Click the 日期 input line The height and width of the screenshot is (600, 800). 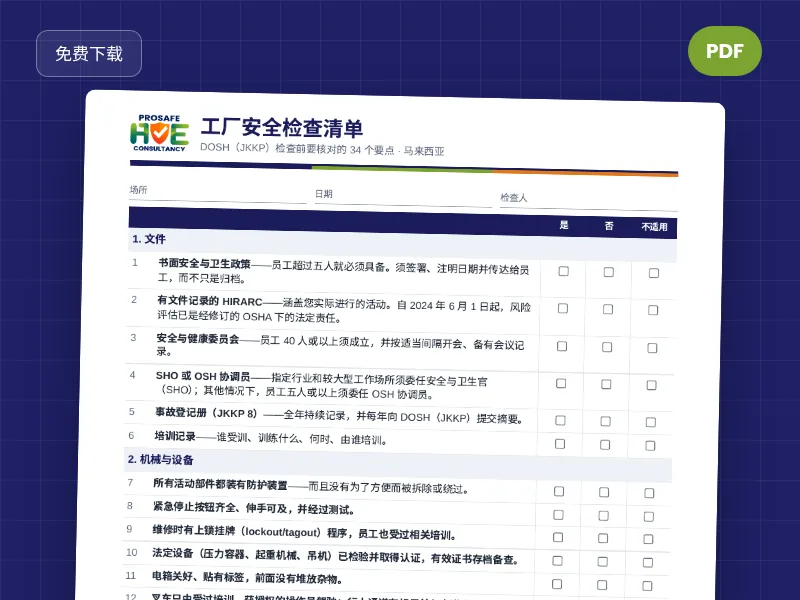[x=403, y=198]
